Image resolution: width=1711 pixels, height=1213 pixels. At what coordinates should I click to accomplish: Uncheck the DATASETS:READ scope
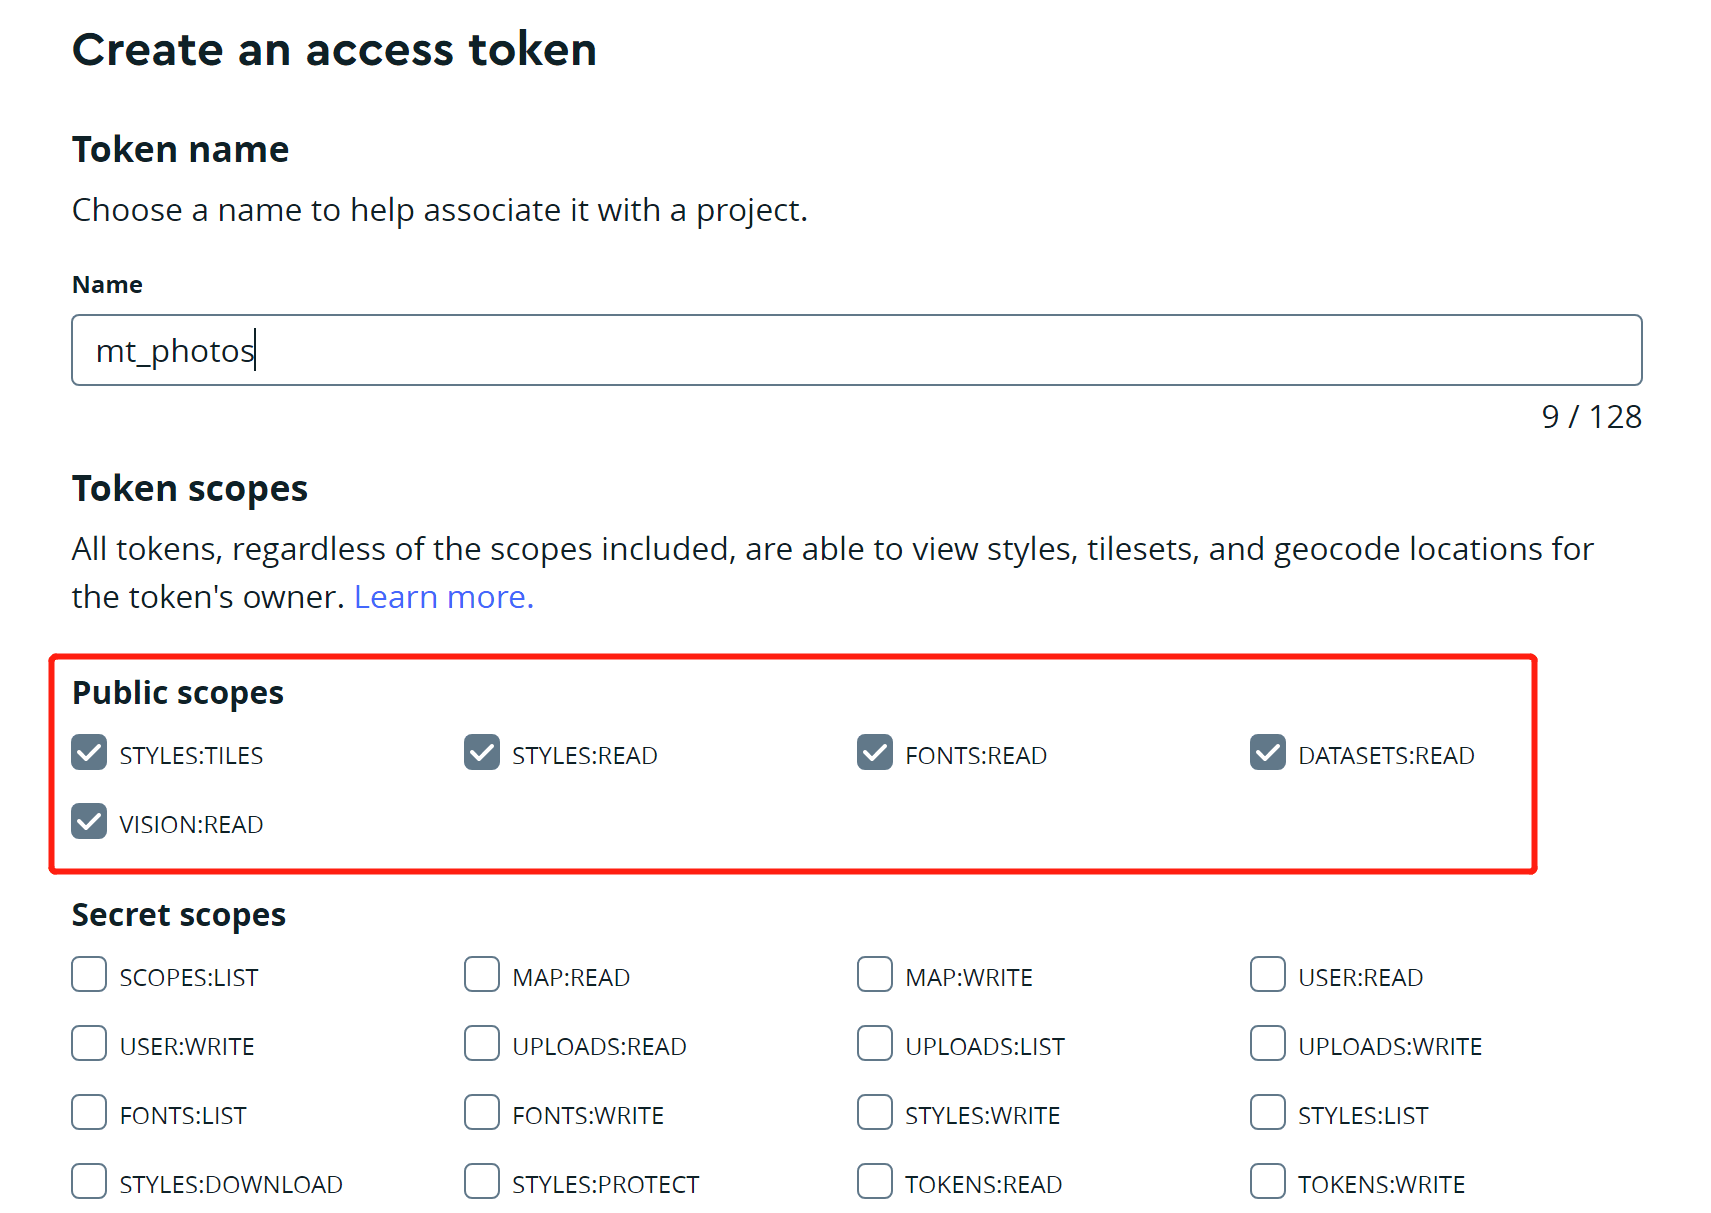coord(1268,752)
